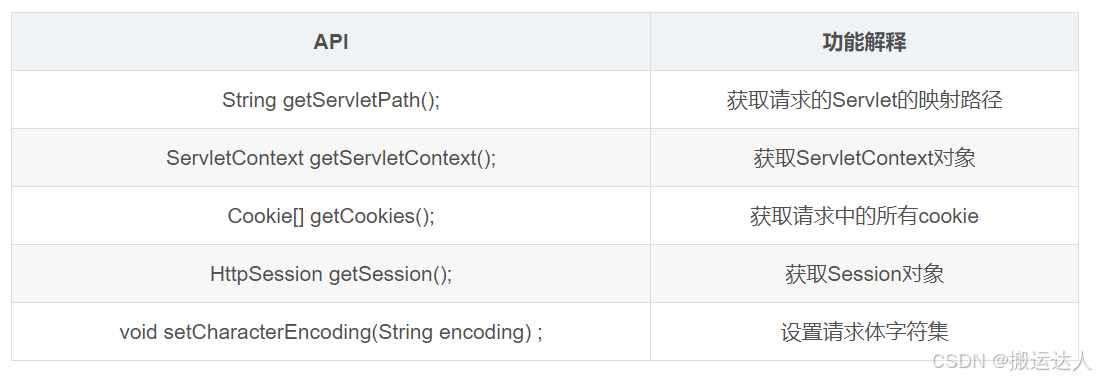Click the 获取Session对象 description
The width and height of the screenshot is (1096, 378).
864,274
